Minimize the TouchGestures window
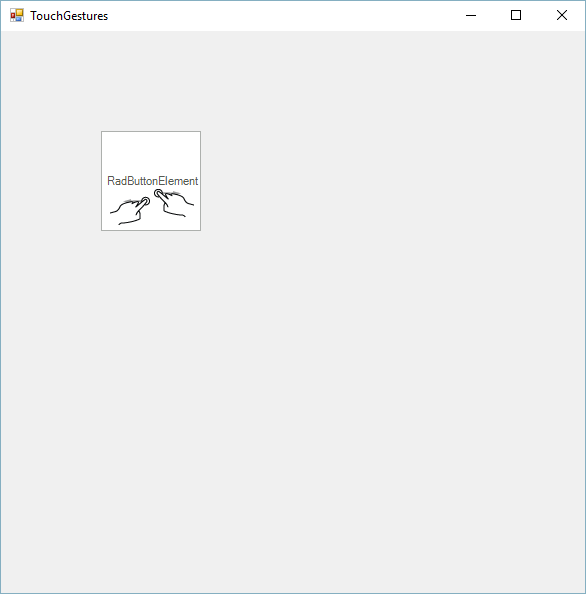586x594 pixels. (x=470, y=16)
